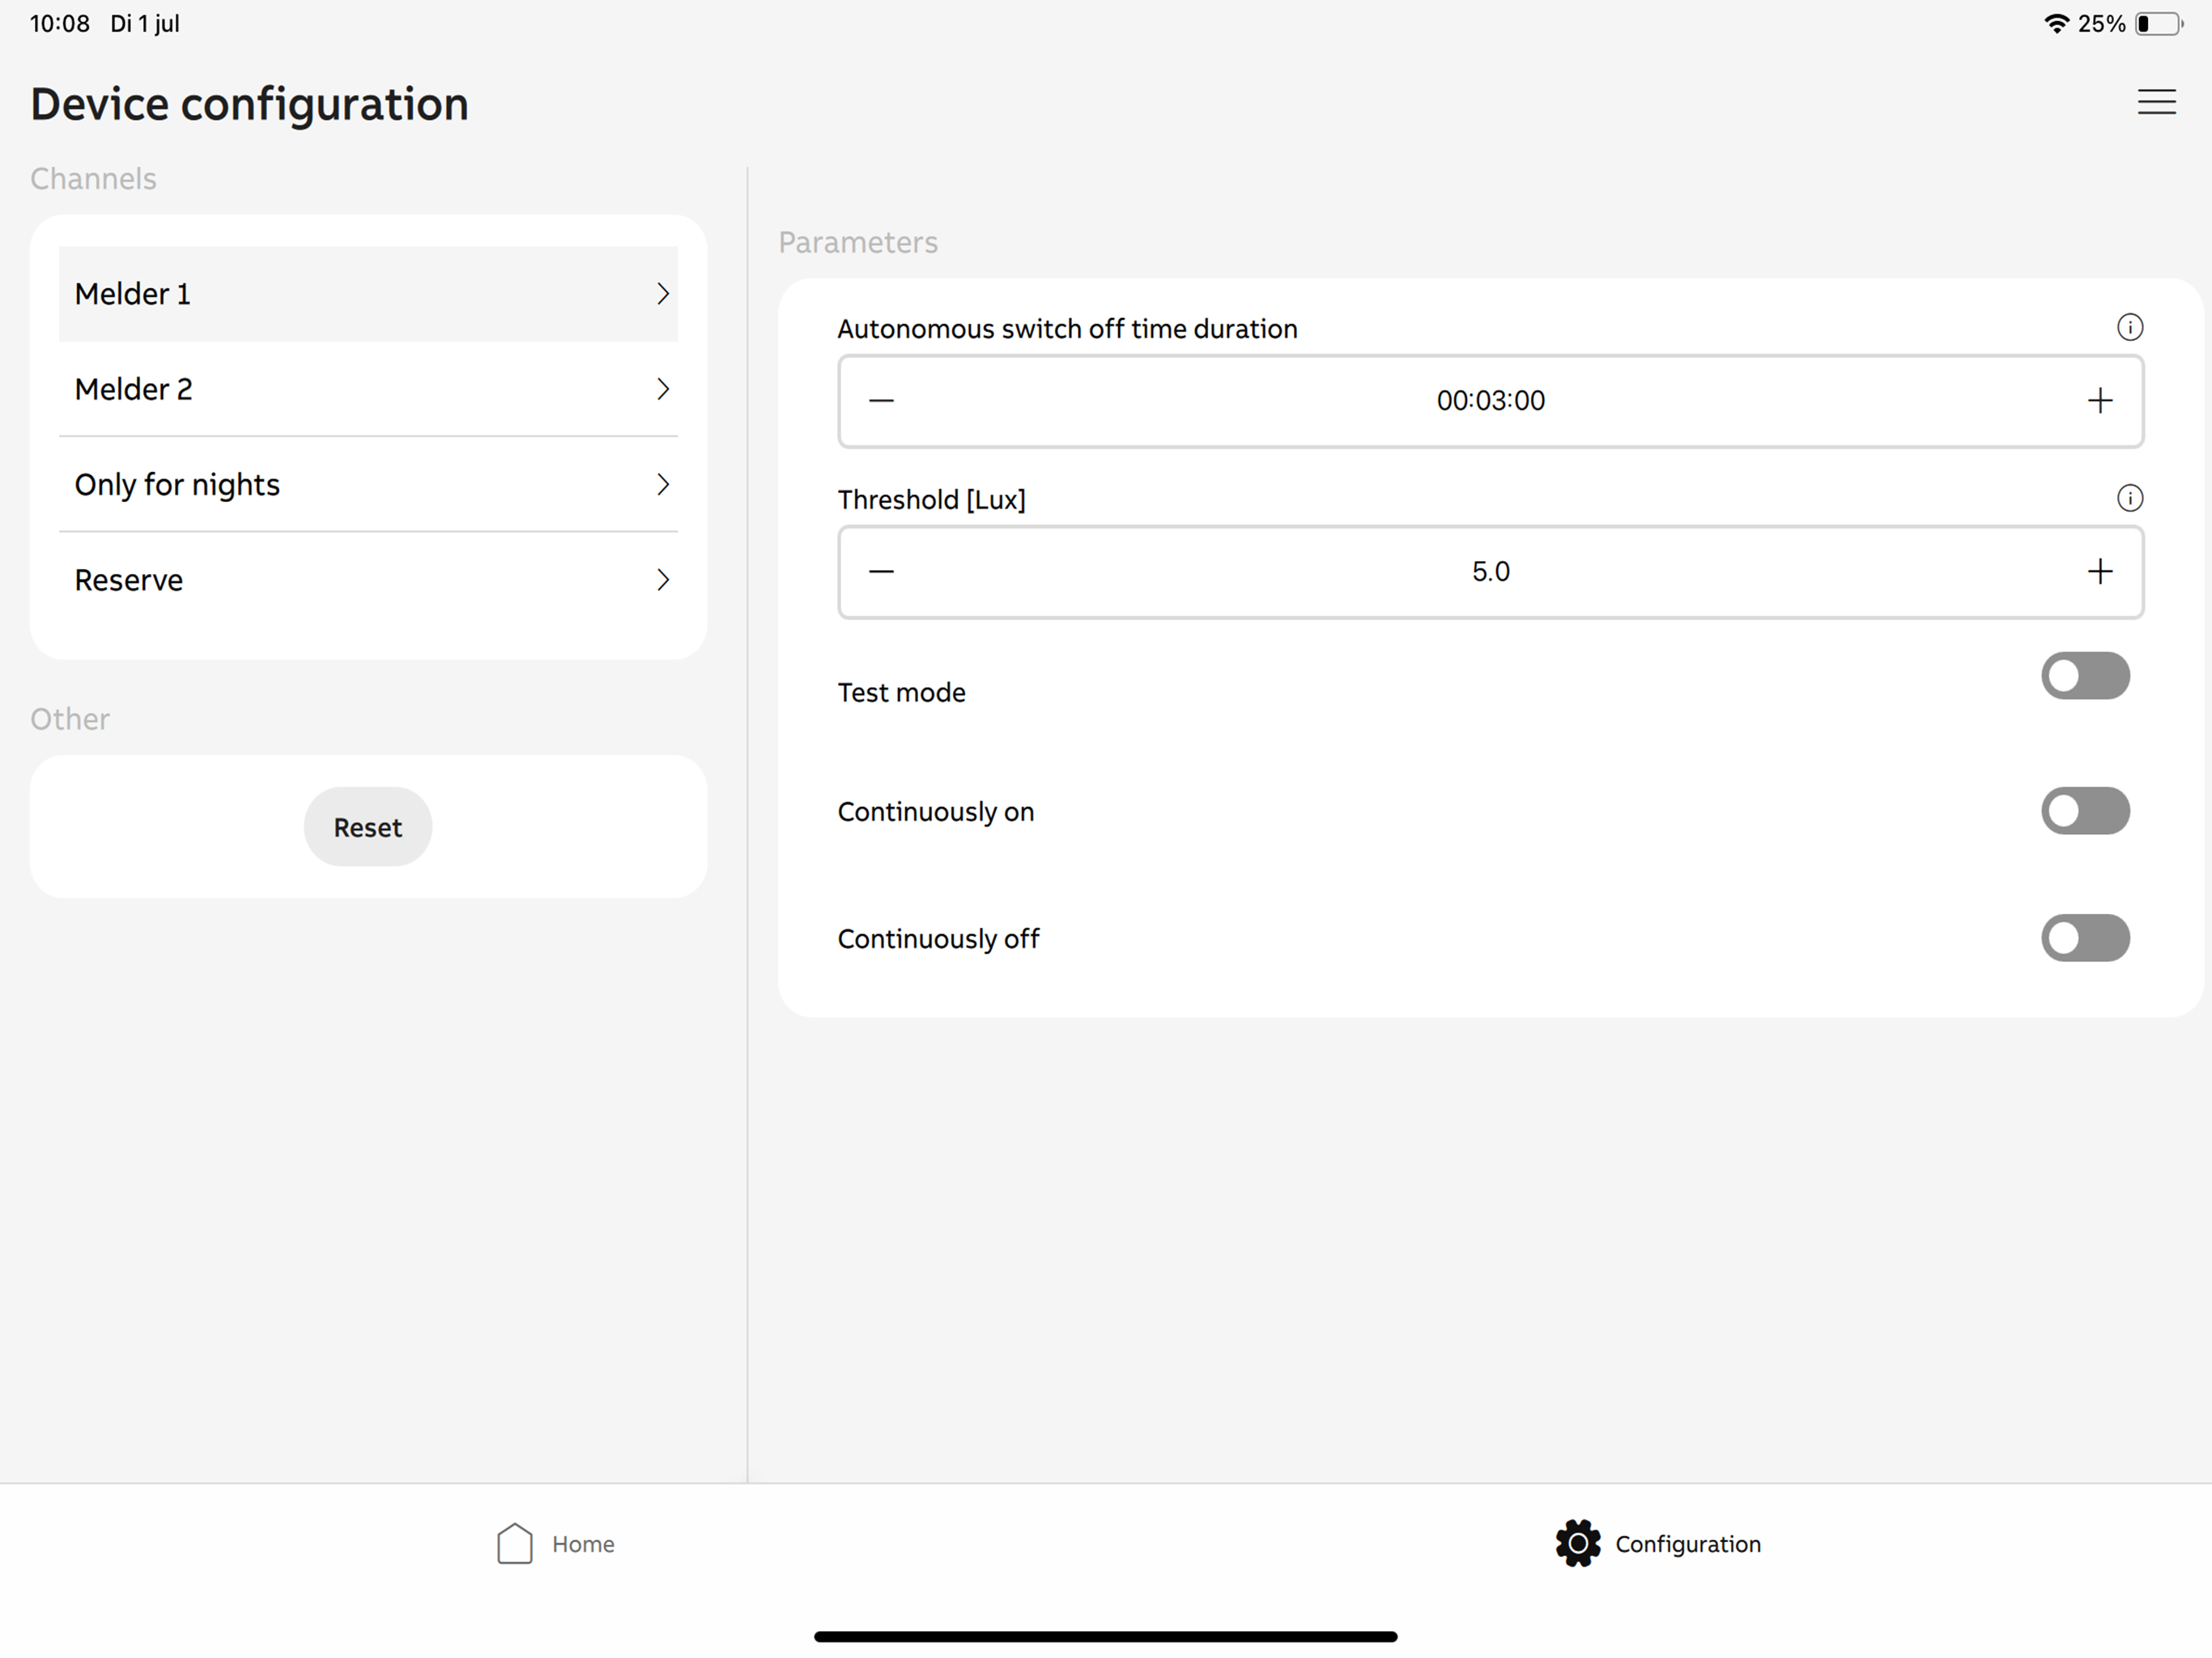2212x1658 pixels.
Task: Click the Reset button
Action: (x=368, y=827)
